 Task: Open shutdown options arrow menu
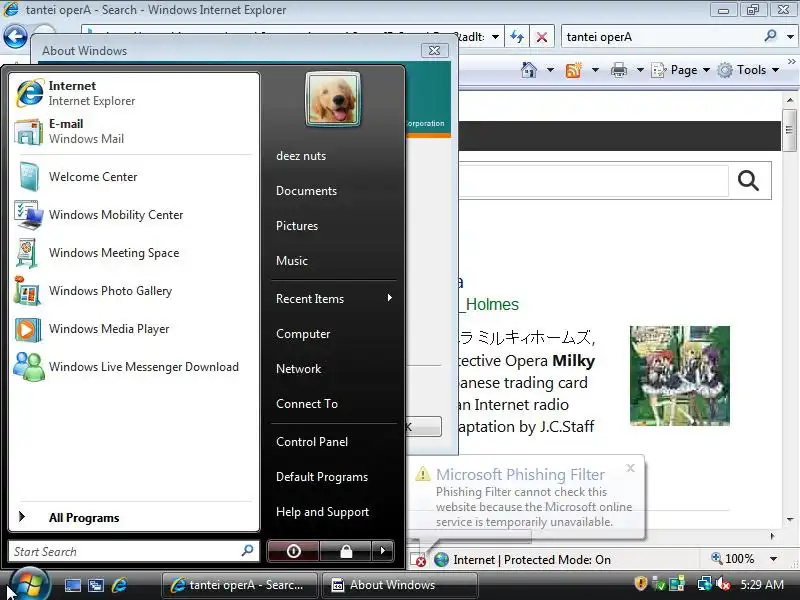pos(383,551)
